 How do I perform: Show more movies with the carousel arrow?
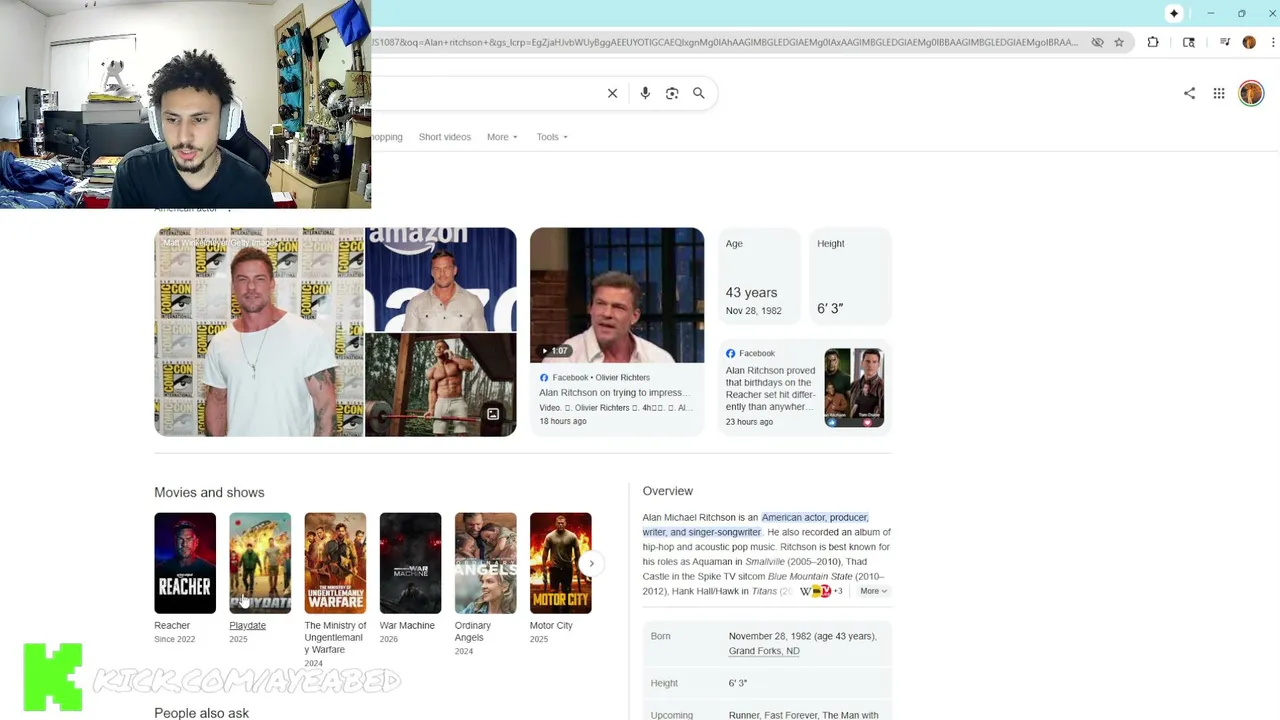pyautogui.click(x=591, y=563)
